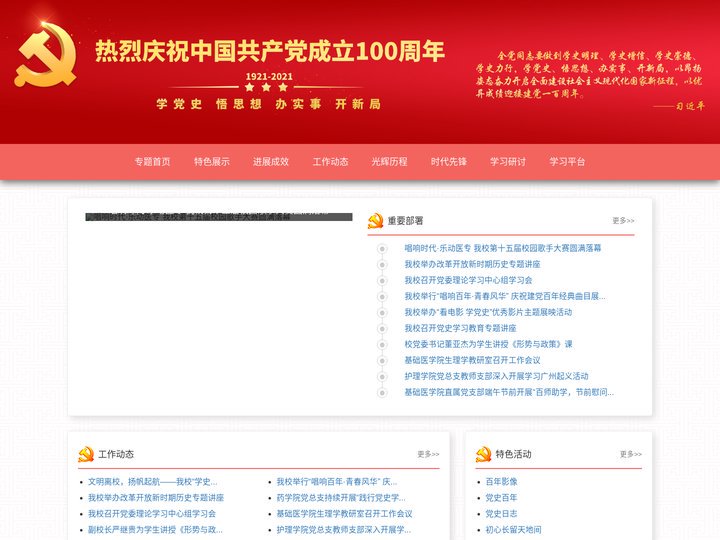Open 护理学院党总支教师支部 link in 工作动态
The width and height of the screenshot is (720, 540).
coord(343,530)
